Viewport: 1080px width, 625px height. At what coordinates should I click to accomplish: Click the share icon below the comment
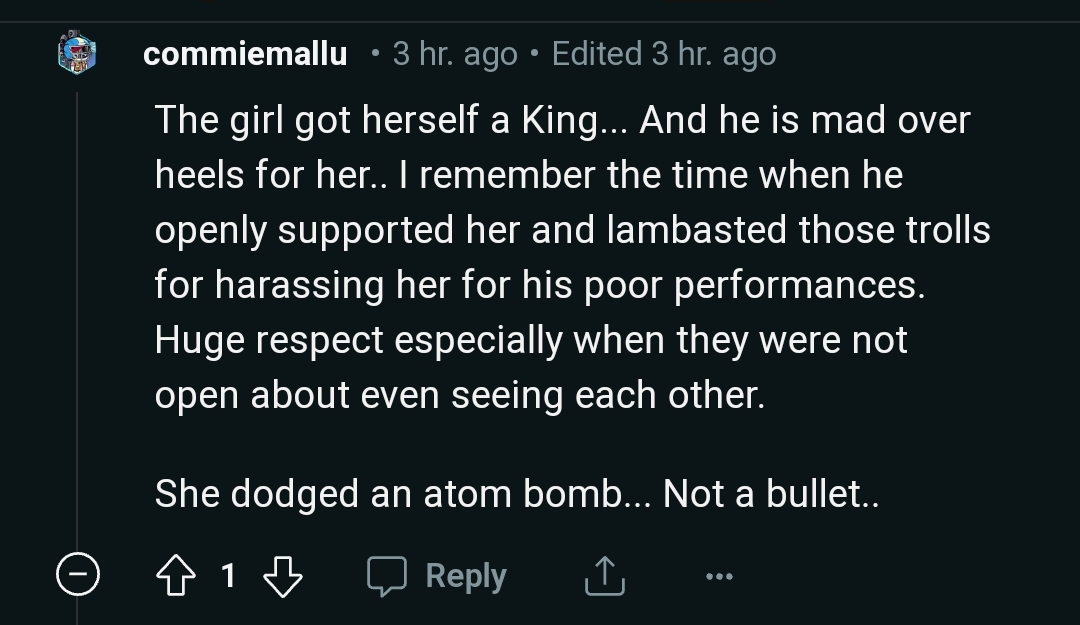(603, 577)
